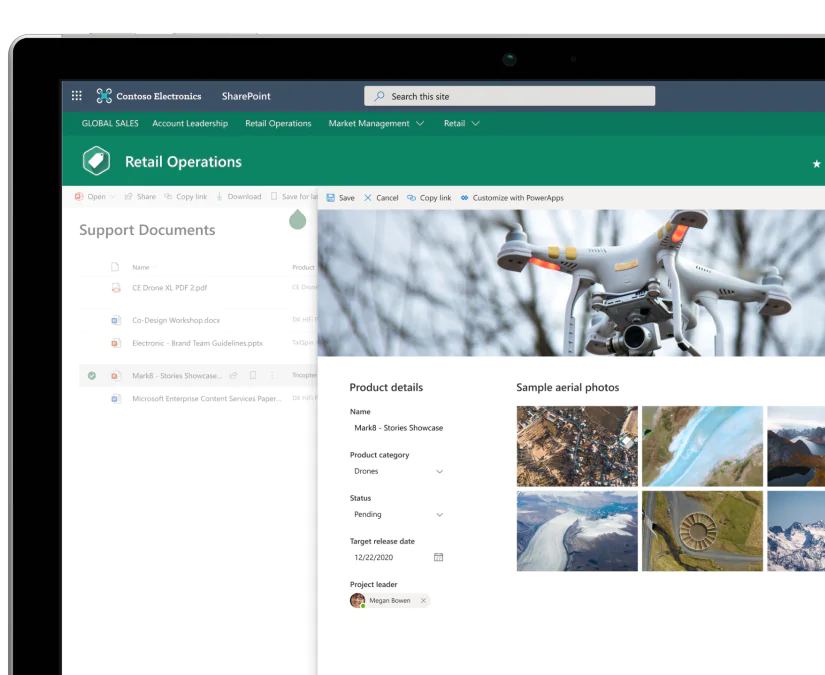This screenshot has height=675, width=825.
Task: Open the Account Leadership nav item
Action: tap(190, 124)
